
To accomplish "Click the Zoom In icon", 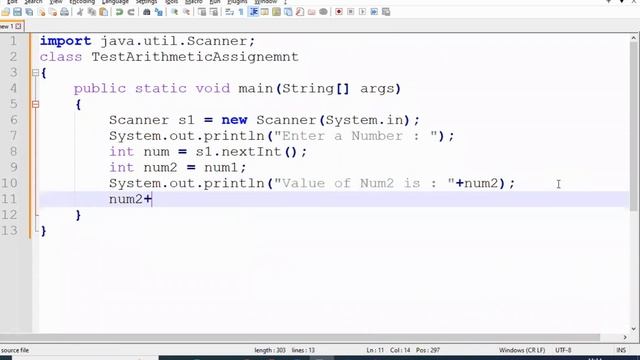I will [x=174, y=12].
